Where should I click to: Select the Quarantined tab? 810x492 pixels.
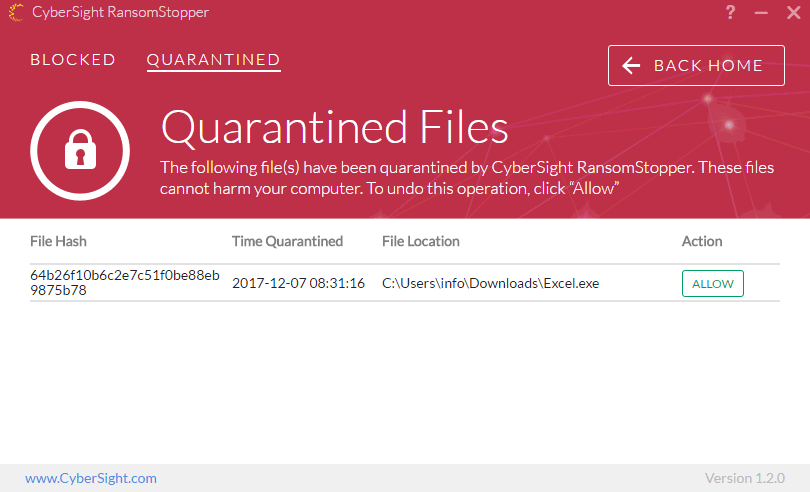tap(213, 60)
